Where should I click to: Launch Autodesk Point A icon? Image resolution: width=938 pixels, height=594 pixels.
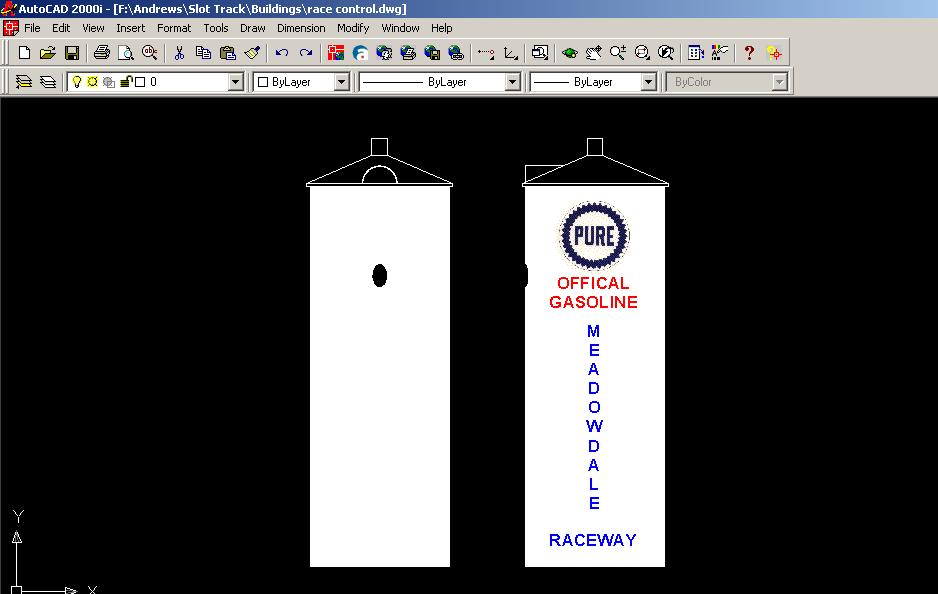tap(360, 53)
